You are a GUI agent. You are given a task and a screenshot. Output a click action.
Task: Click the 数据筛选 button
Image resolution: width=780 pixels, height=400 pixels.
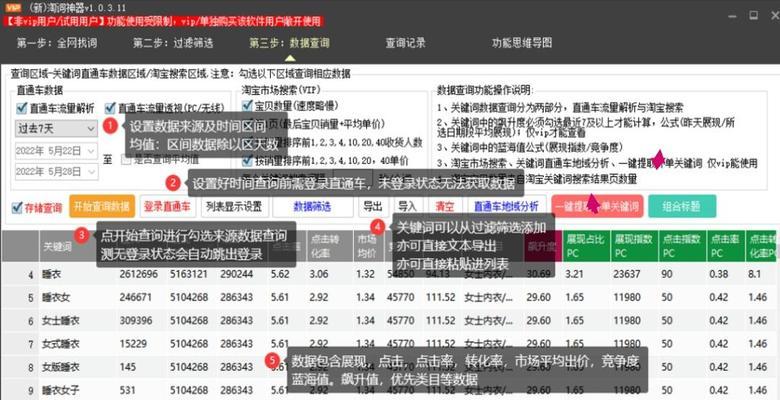(313, 206)
